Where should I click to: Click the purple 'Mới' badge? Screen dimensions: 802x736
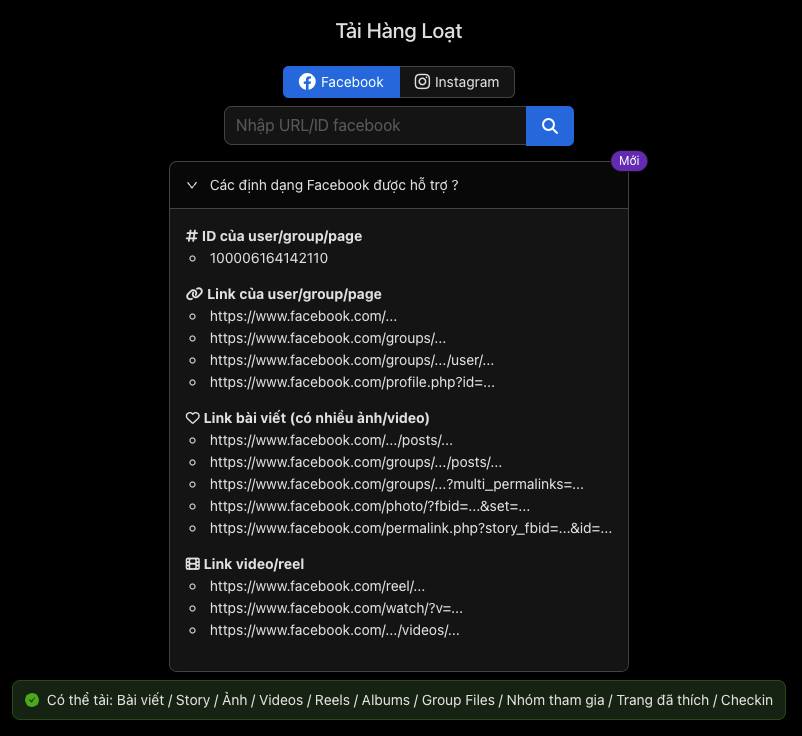(x=629, y=161)
